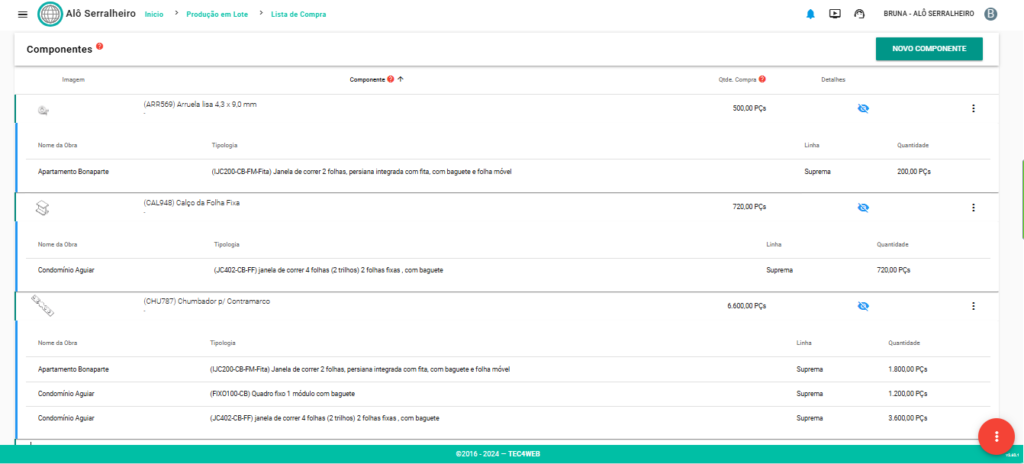Click help icon next to Qtde. Compra
The image size is (1024, 464).
pos(762,79)
